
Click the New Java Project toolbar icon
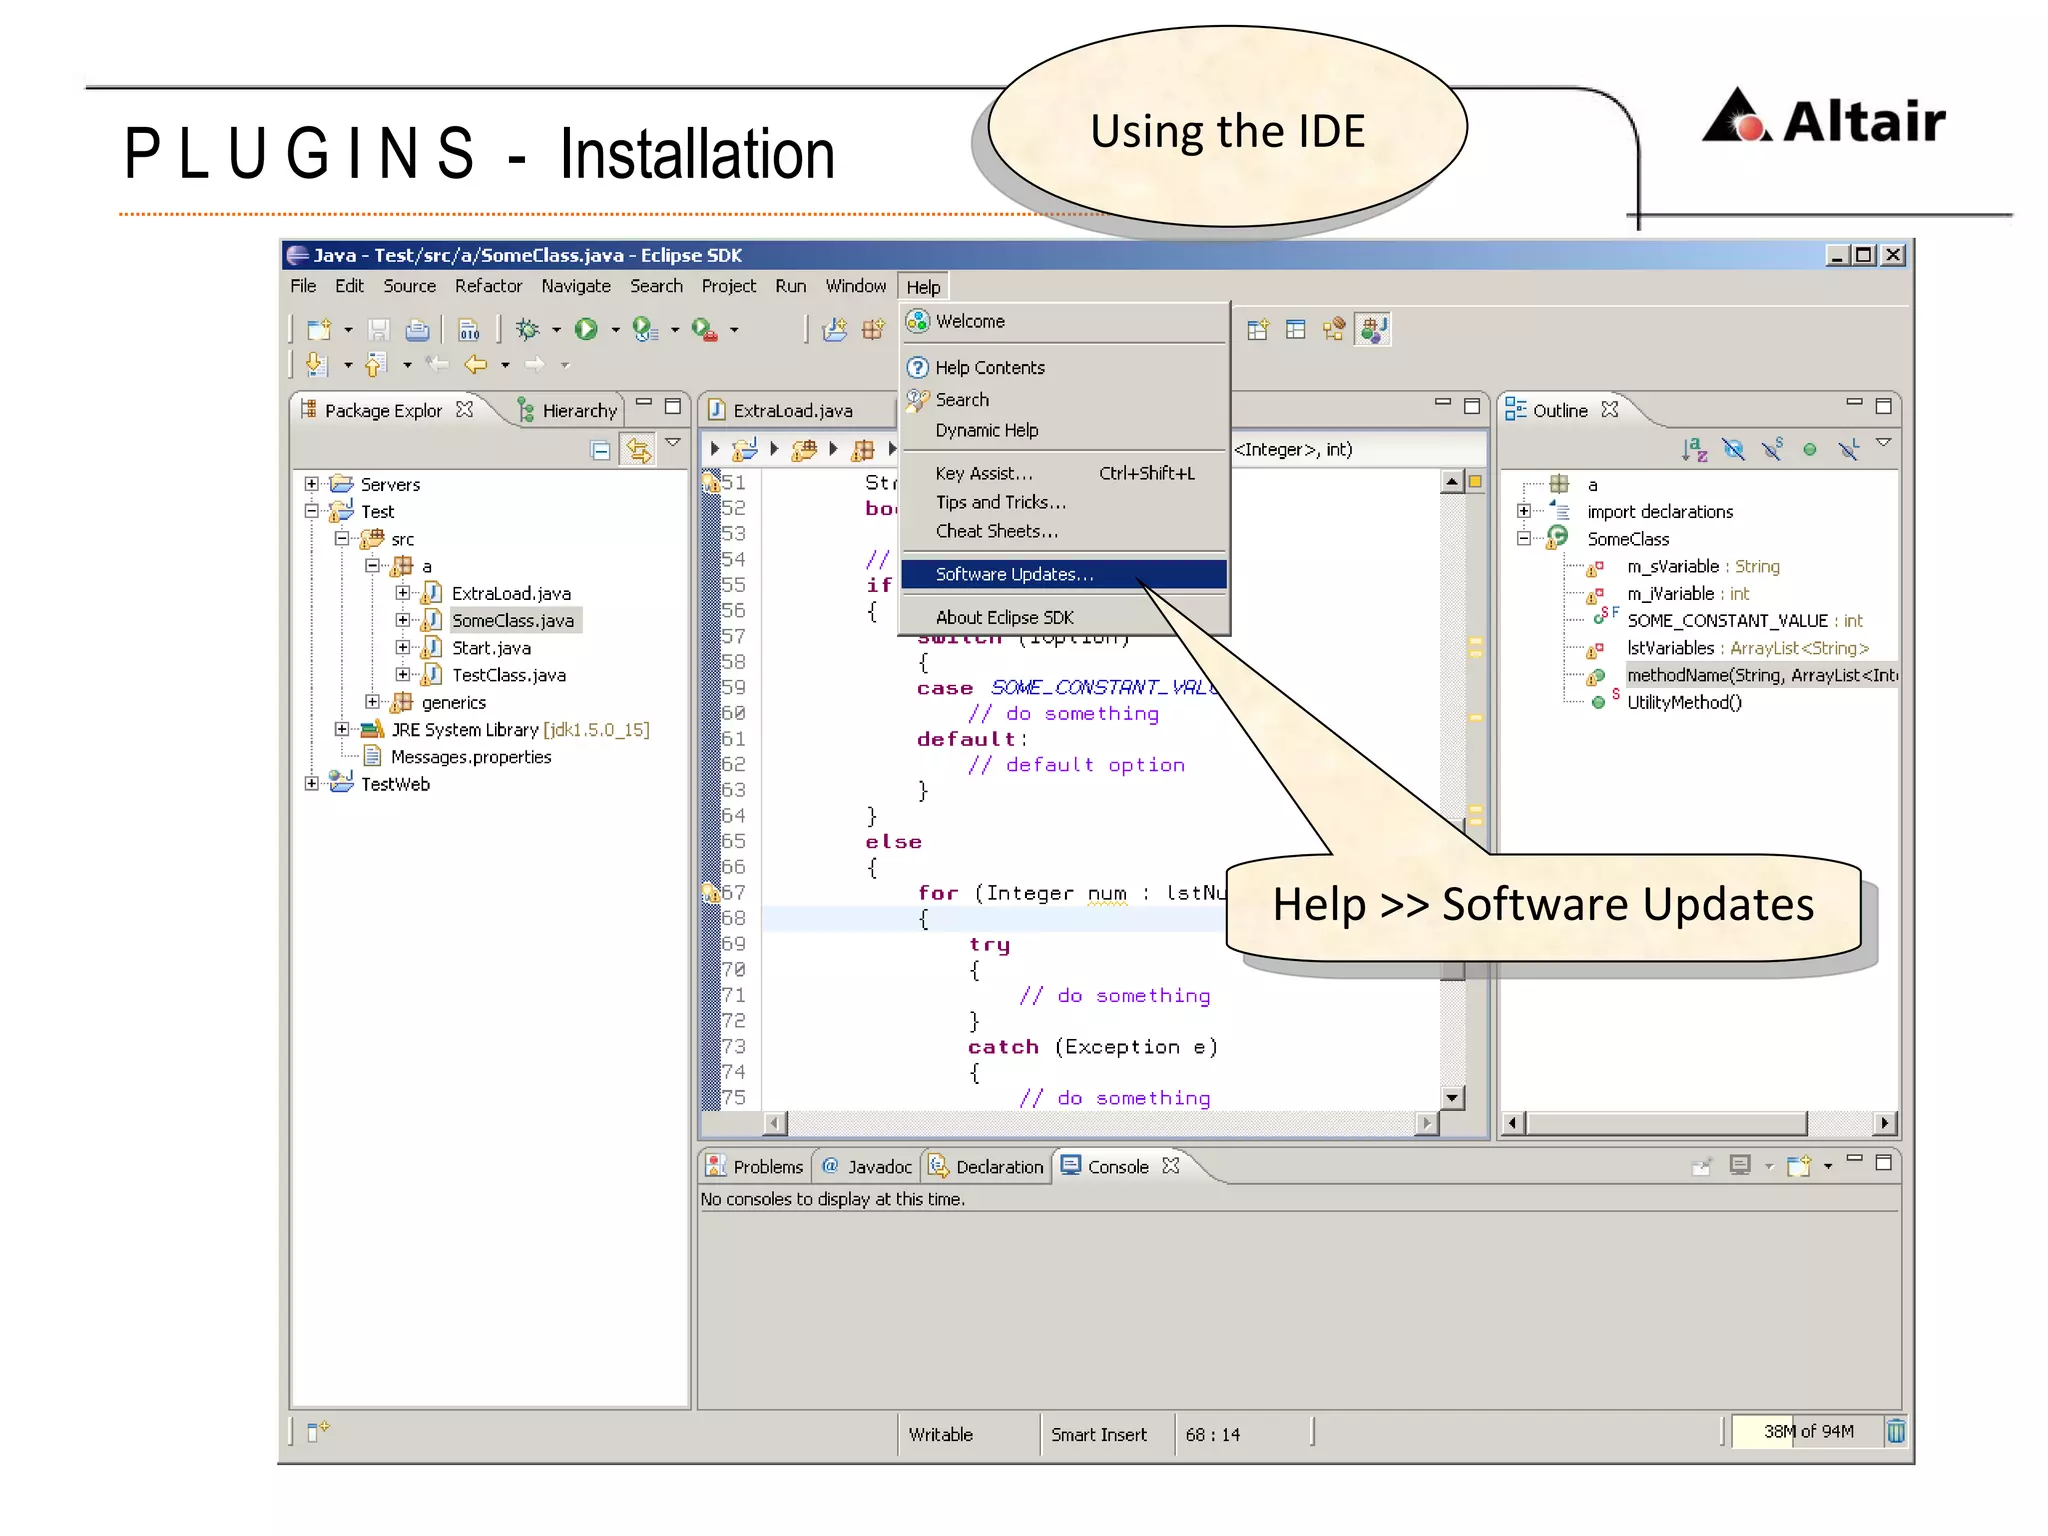coord(835,329)
